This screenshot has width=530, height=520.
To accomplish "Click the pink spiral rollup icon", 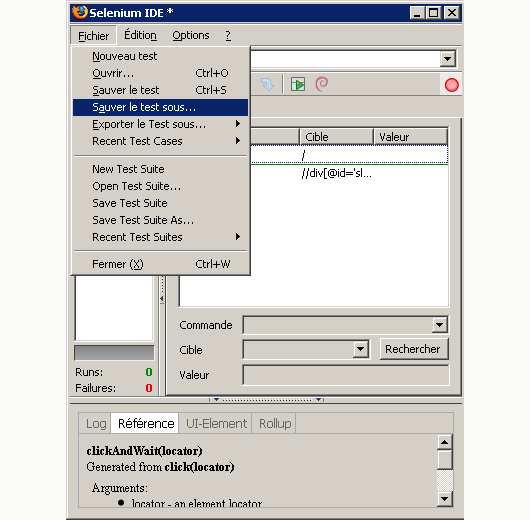I will tap(321, 84).
